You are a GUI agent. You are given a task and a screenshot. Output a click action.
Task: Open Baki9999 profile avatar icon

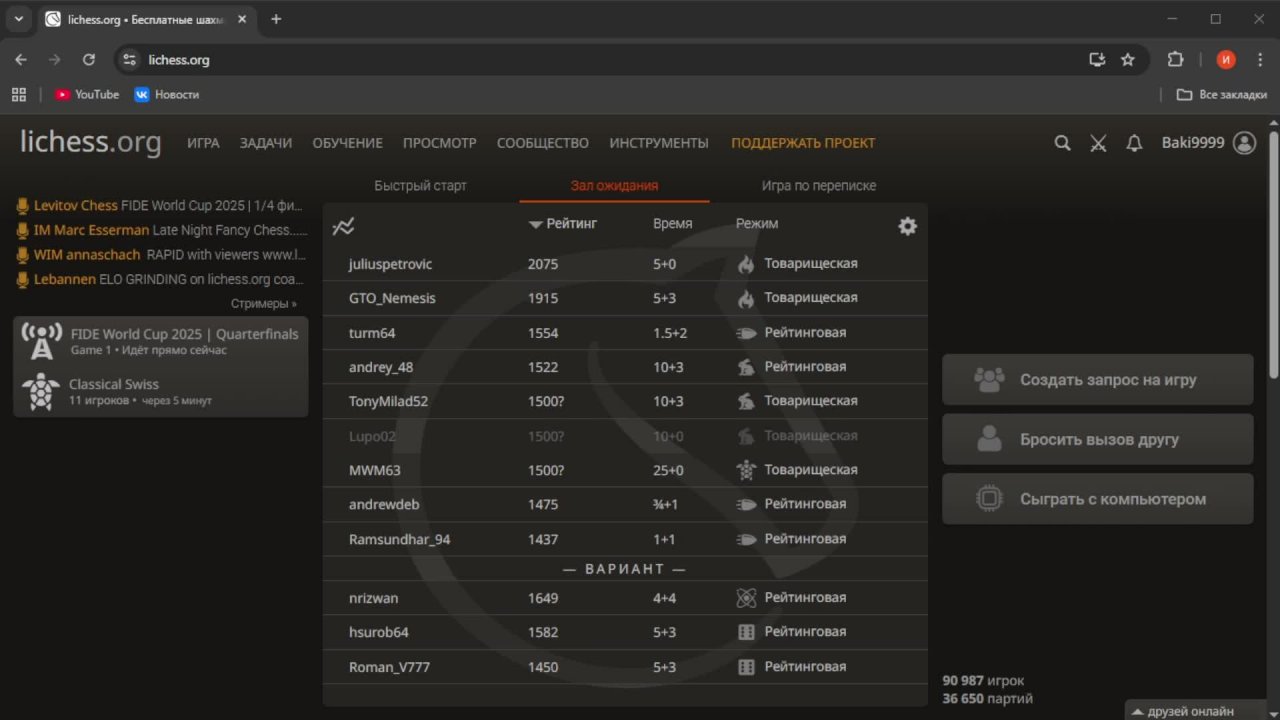[x=1244, y=143]
